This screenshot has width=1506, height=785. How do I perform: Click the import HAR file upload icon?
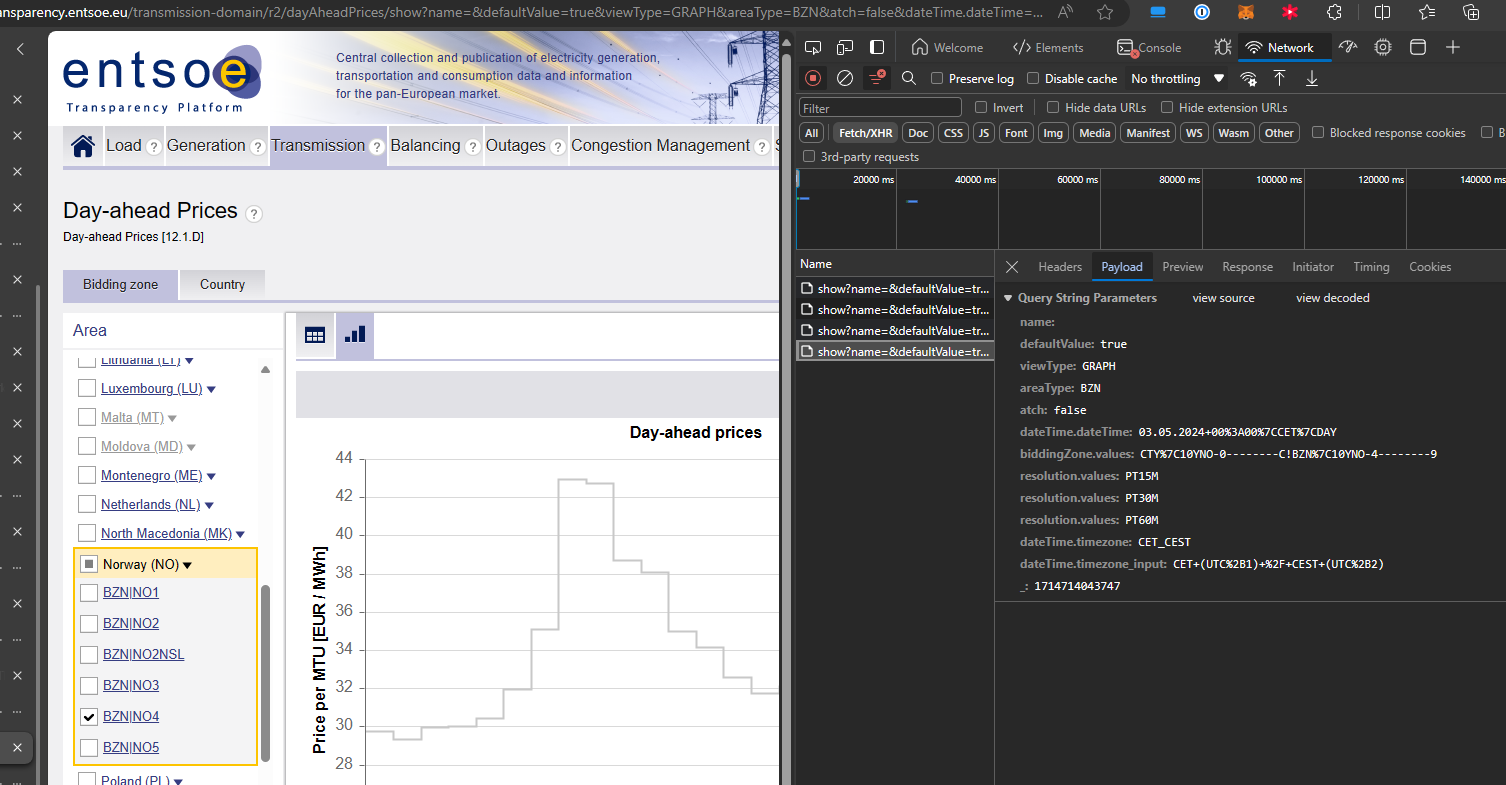click(1279, 78)
